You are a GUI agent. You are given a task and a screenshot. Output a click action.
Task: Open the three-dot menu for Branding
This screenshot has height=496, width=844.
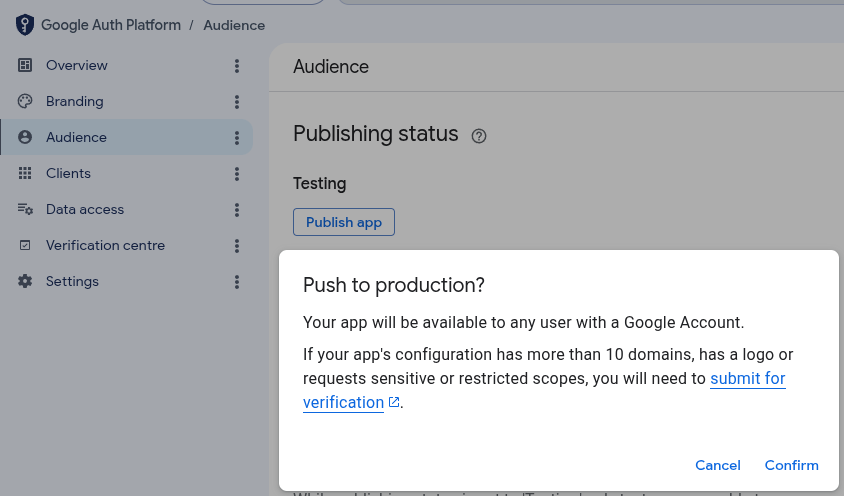(x=237, y=102)
